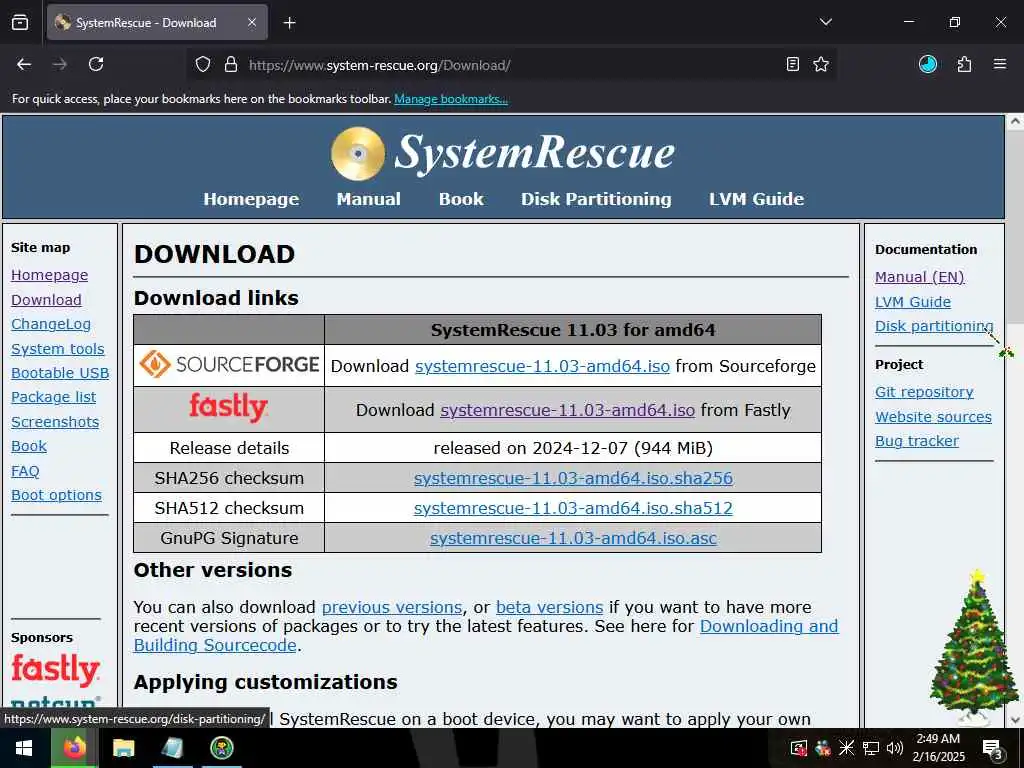
Task: Open the Extensions puzzle icon
Action: (x=964, y=64)
